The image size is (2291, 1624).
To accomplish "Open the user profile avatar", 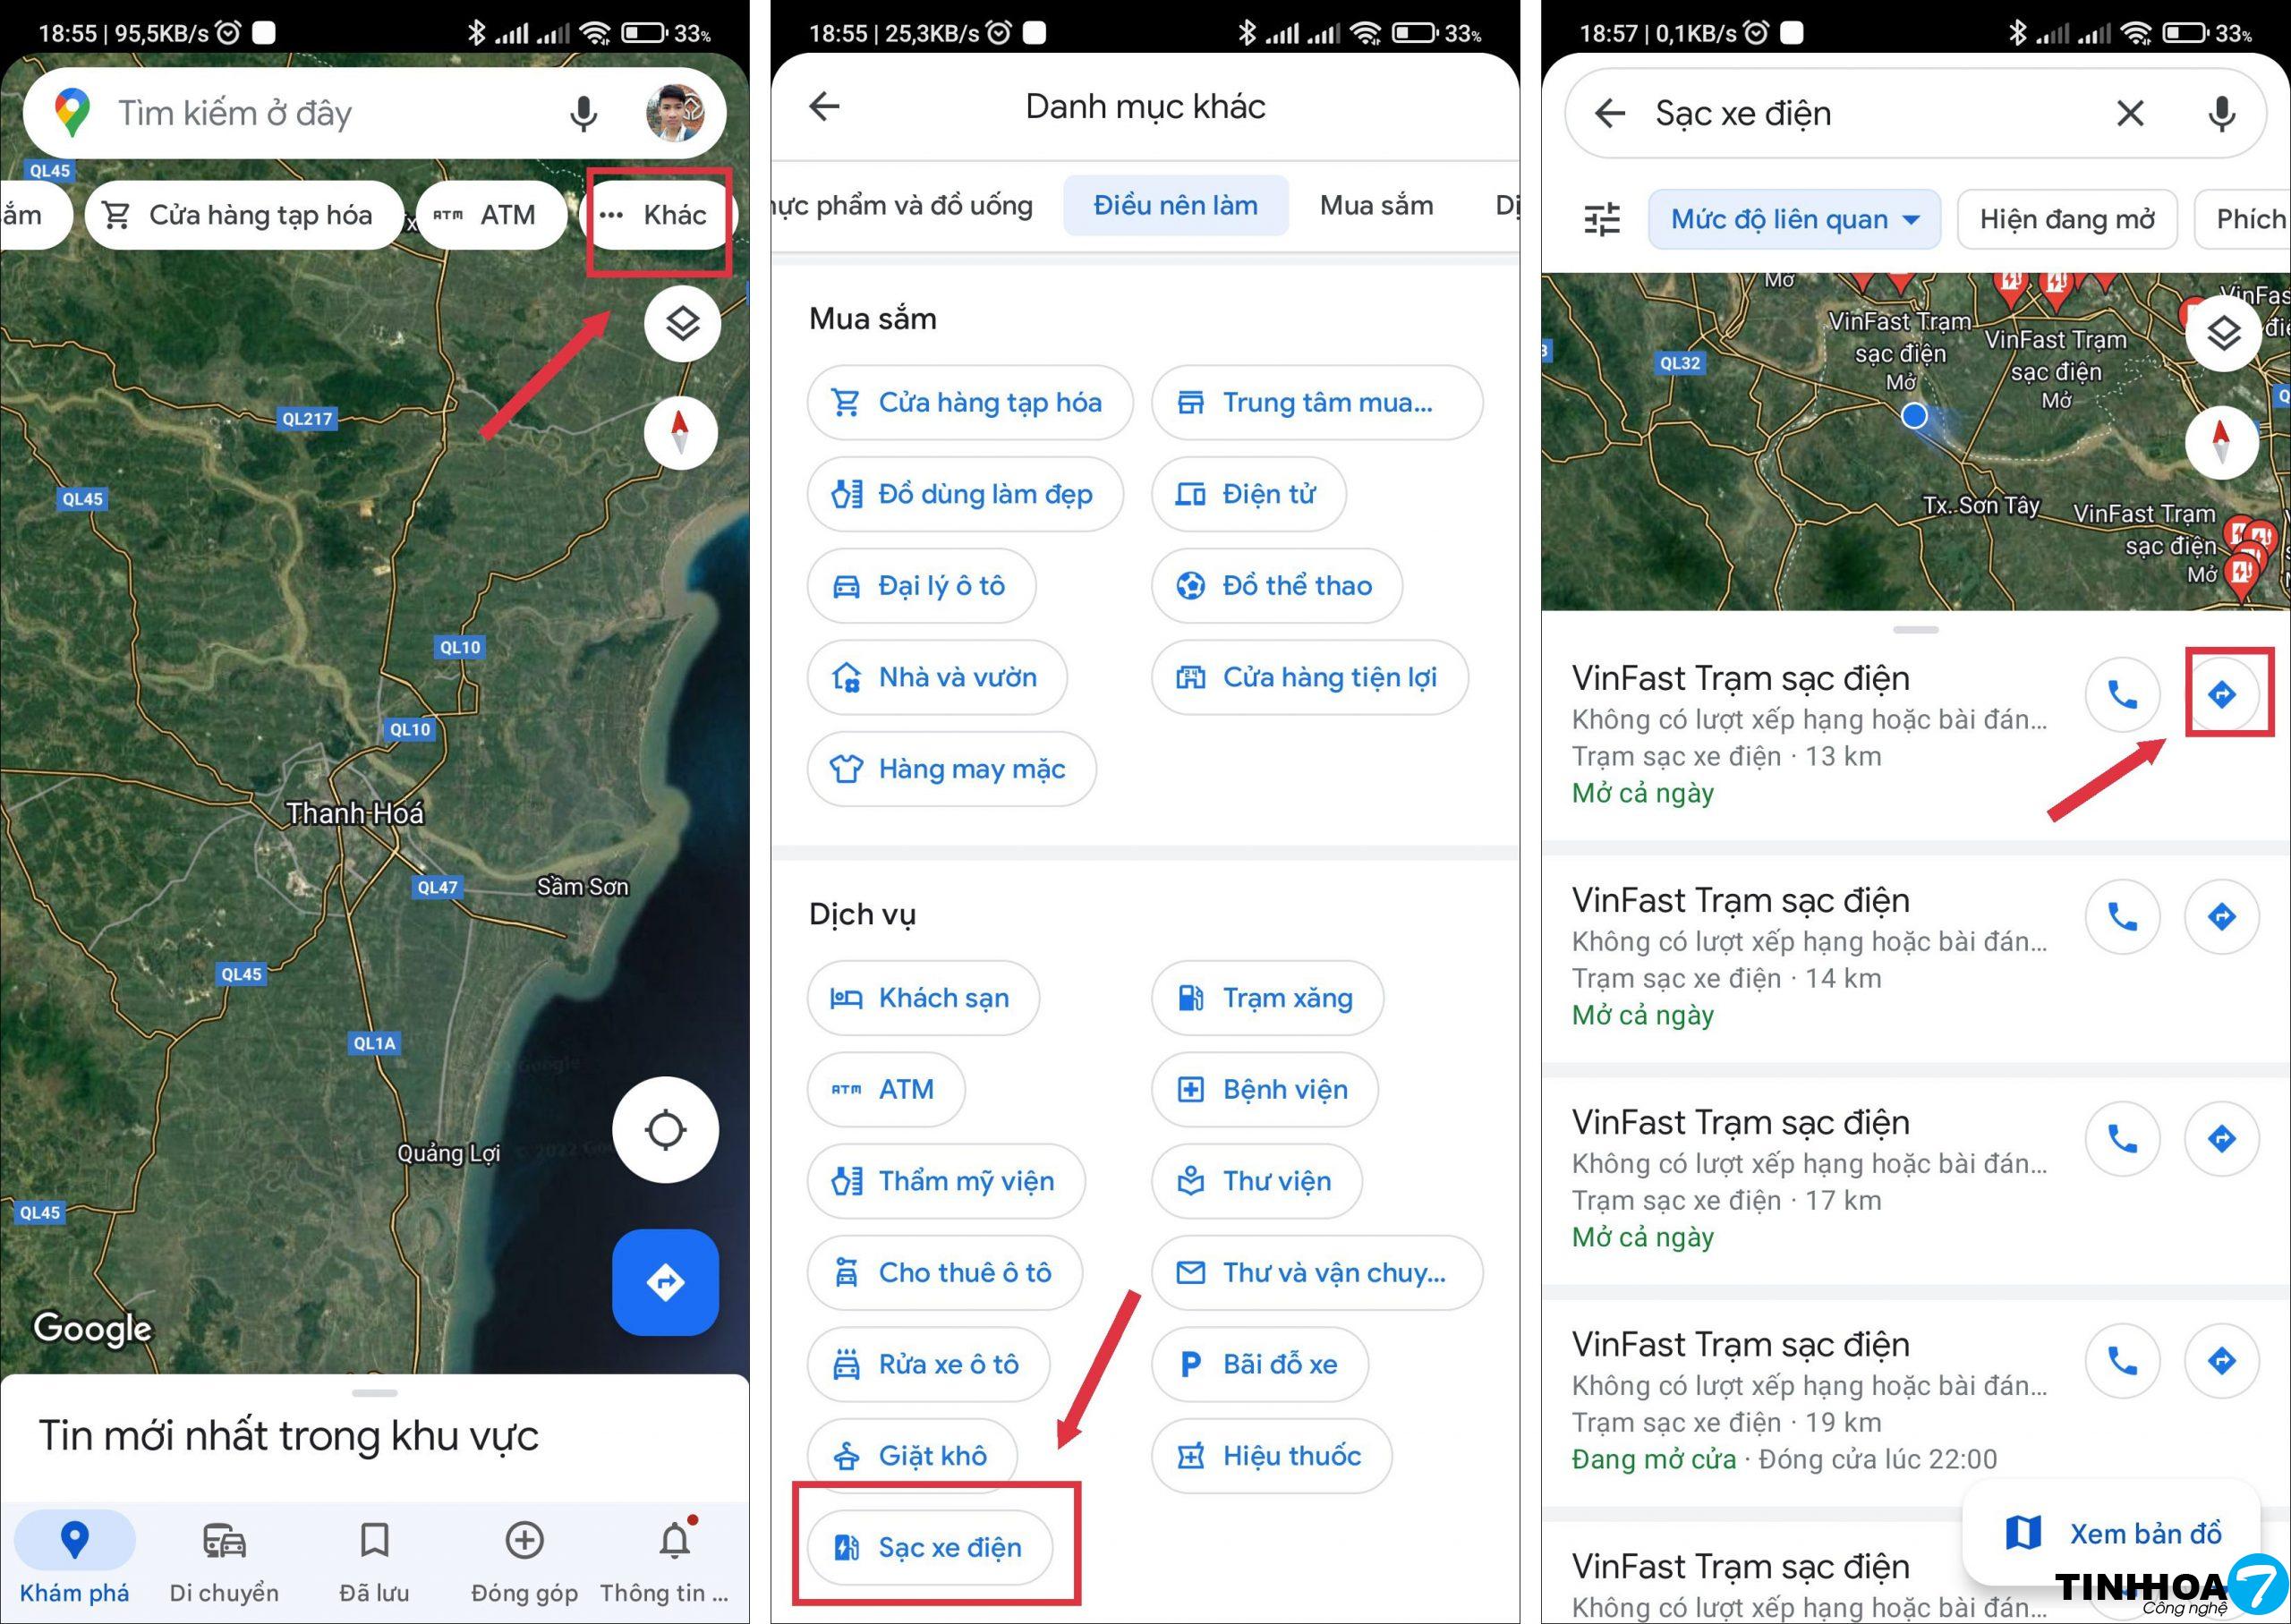I will [675, 113].
